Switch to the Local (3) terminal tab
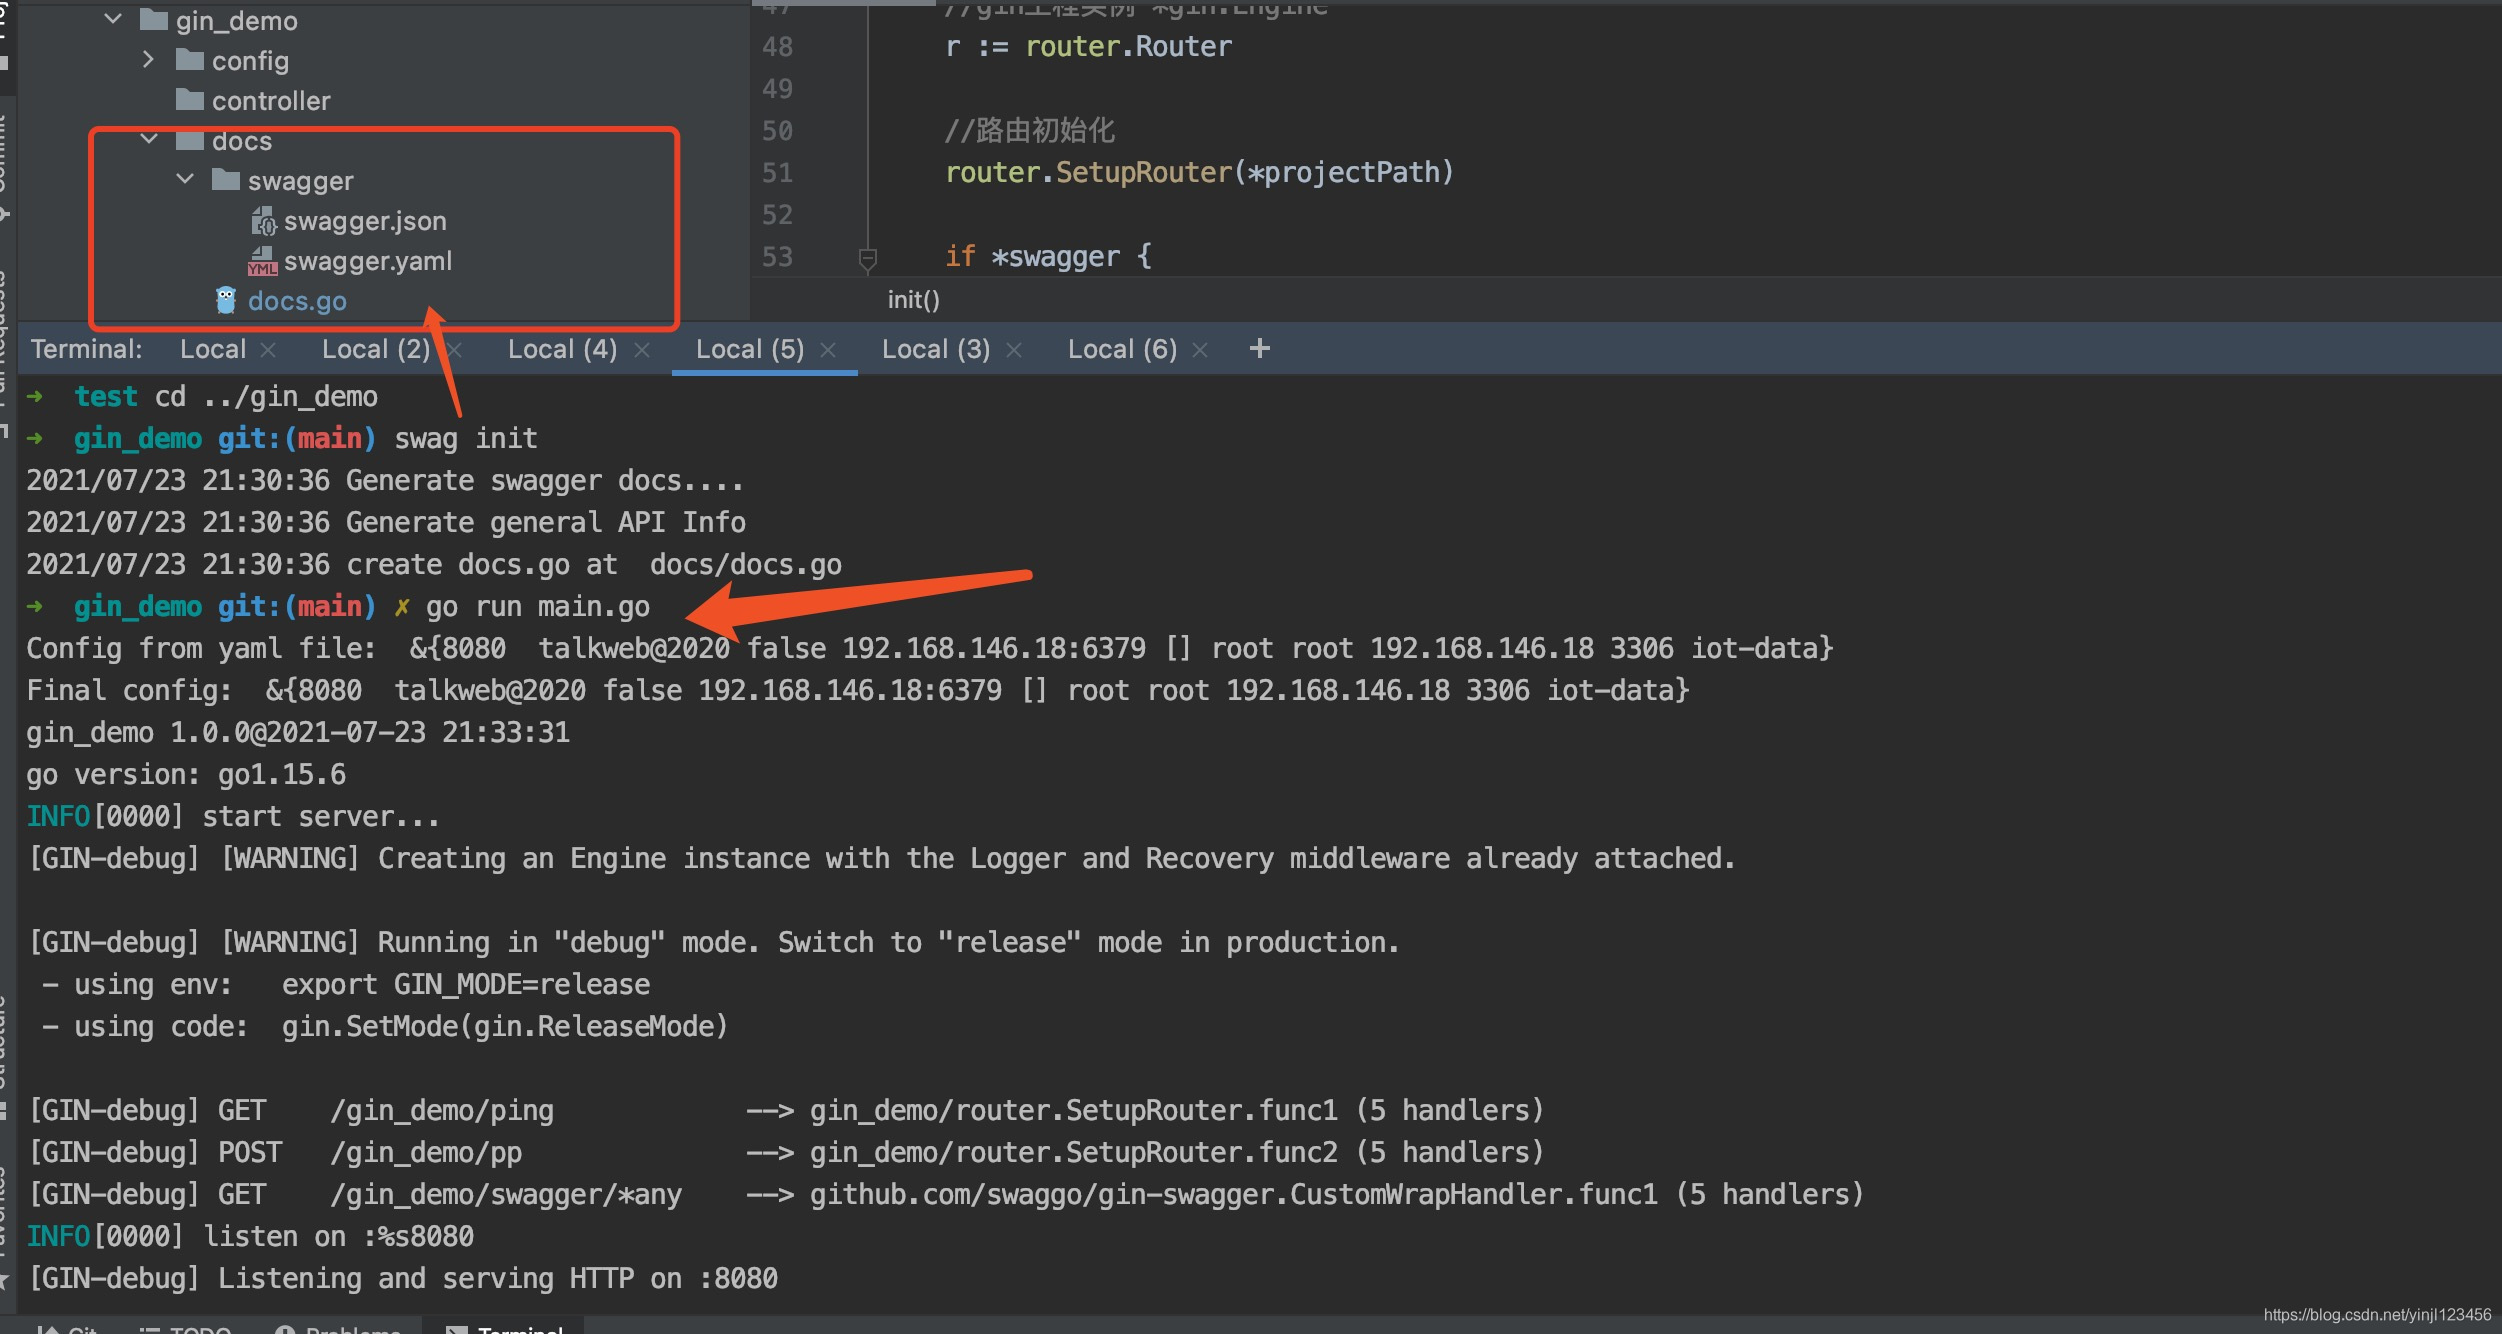Viewport: 2502px width, 1334px height. pos(936,349)
